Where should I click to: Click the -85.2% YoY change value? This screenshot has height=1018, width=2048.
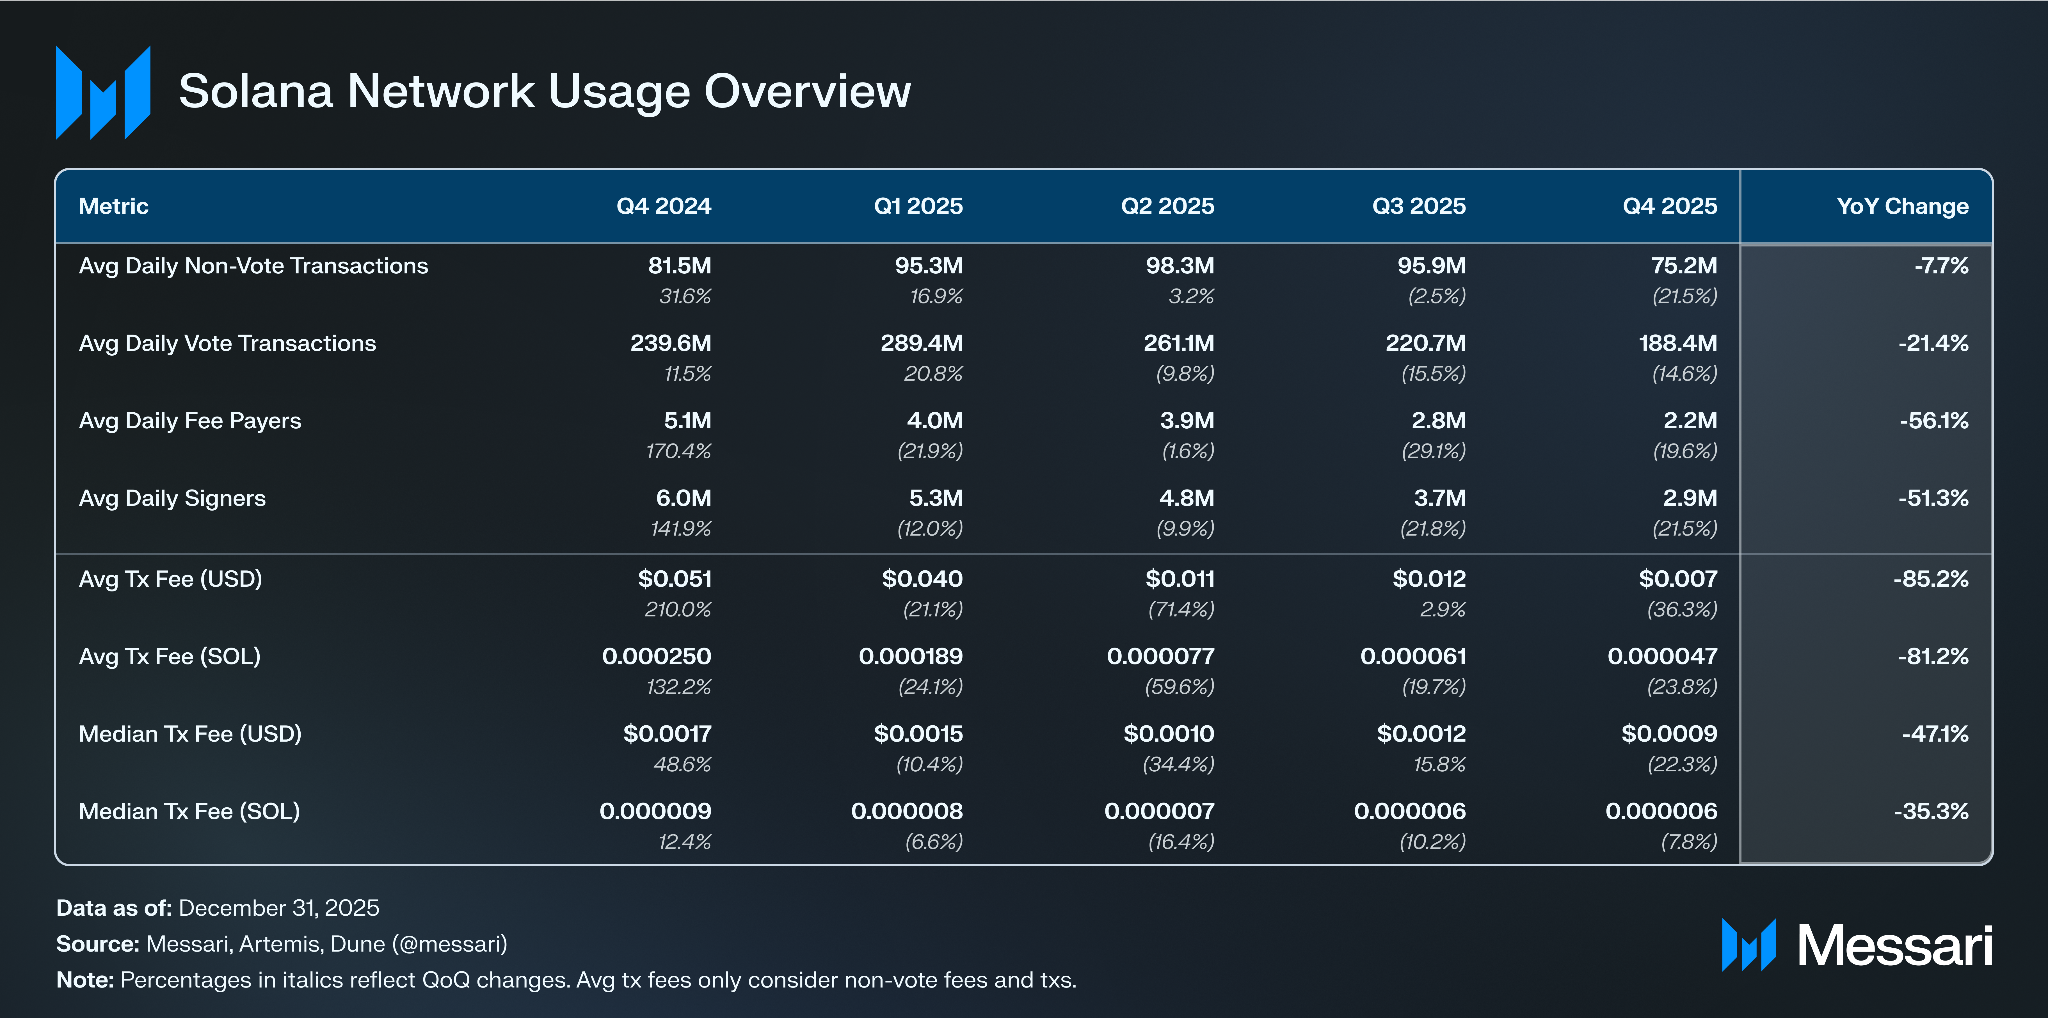[1930, 579]
